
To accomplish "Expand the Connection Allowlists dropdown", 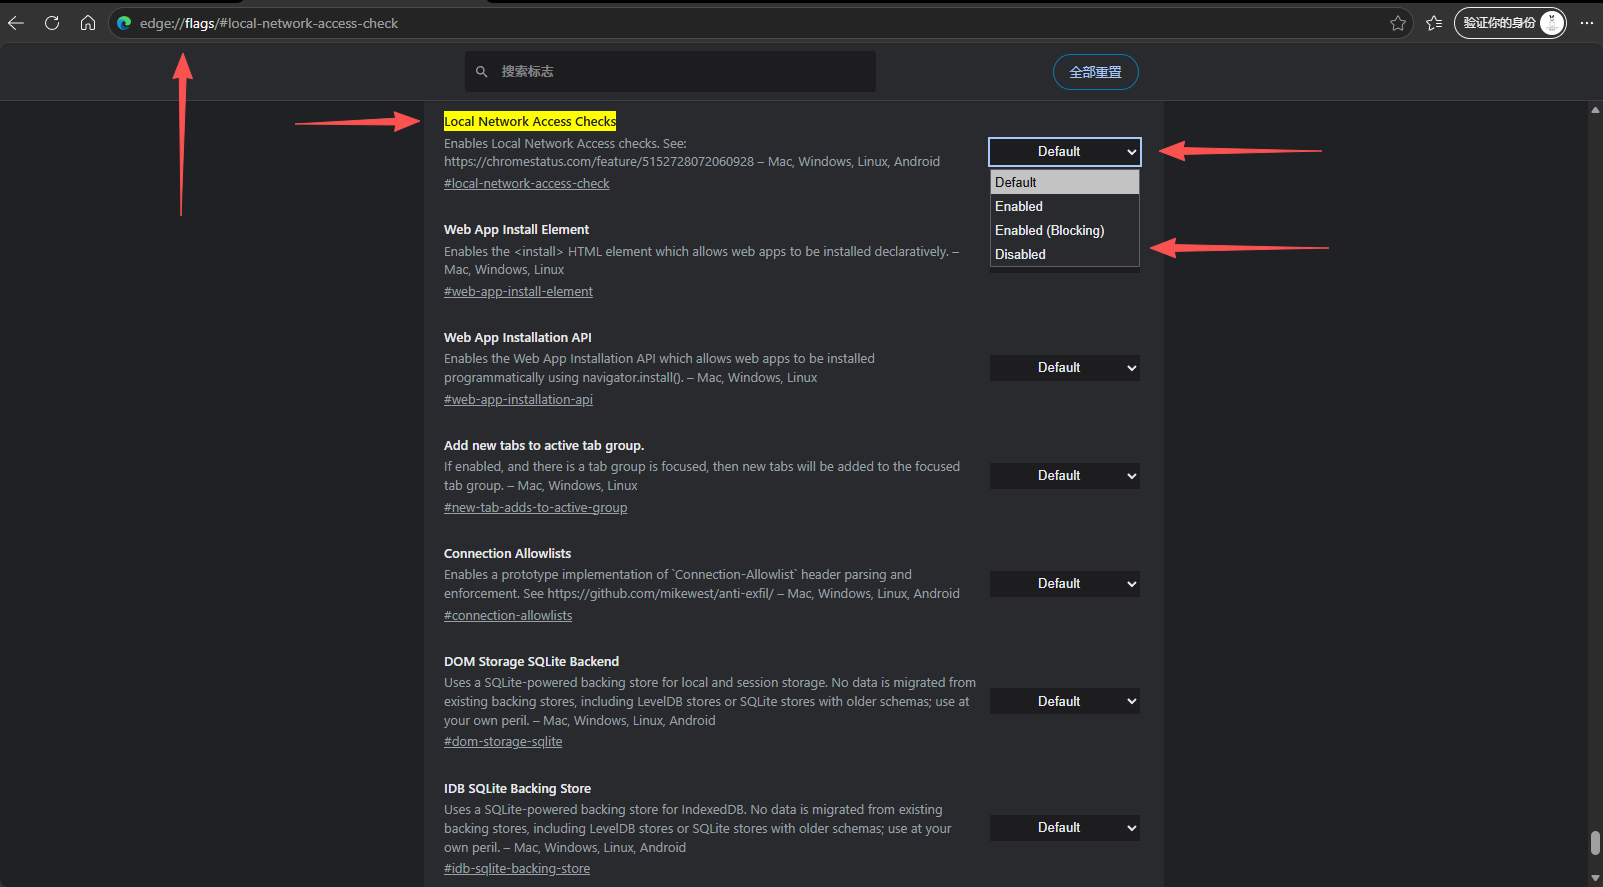I will tap(1064, 584).
